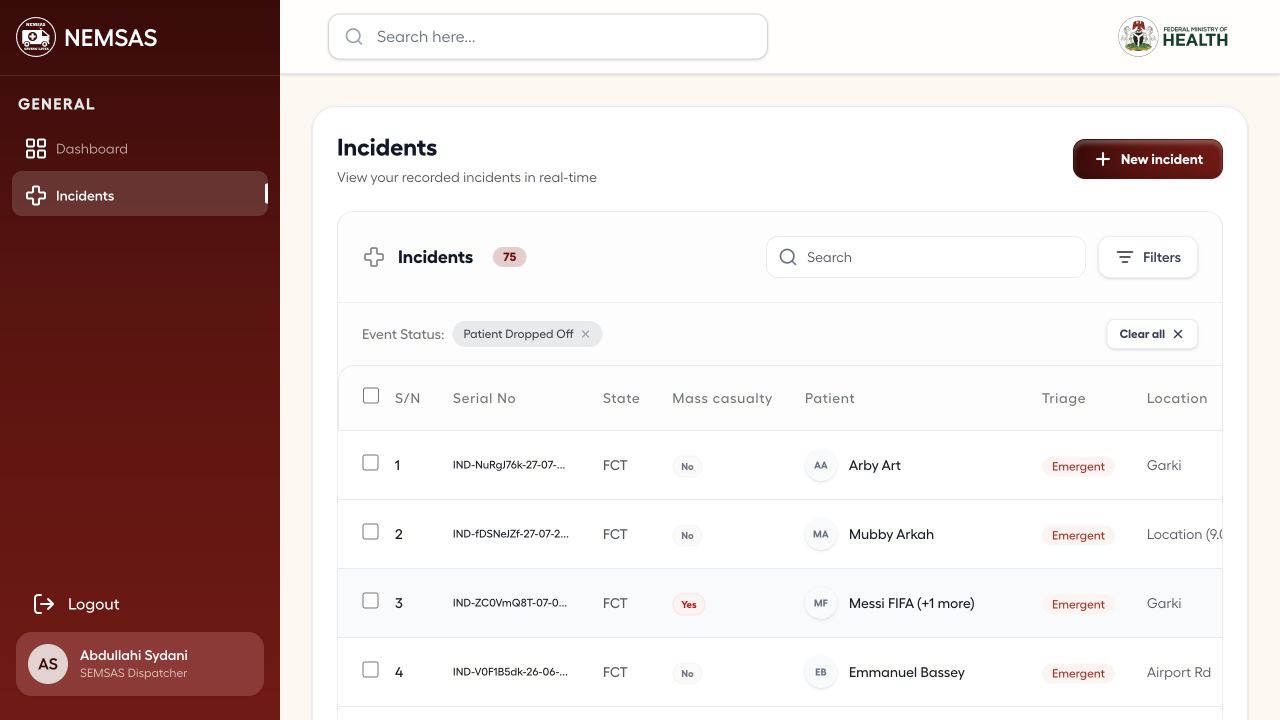Viewport: 1280px width, 720px height.
Task: Click the plus icon on New incident
Action: pyautogui.click(x=1102, y=159)
